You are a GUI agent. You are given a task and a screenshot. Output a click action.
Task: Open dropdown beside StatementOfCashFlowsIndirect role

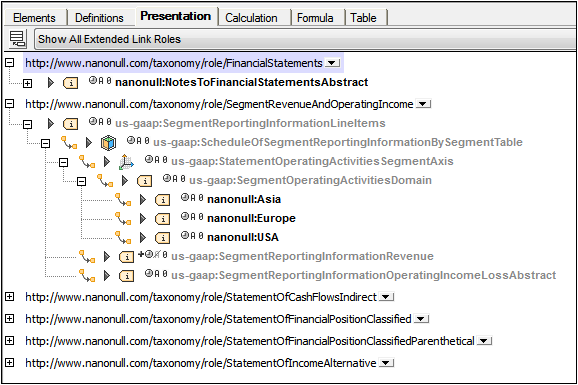coord(387,297)
